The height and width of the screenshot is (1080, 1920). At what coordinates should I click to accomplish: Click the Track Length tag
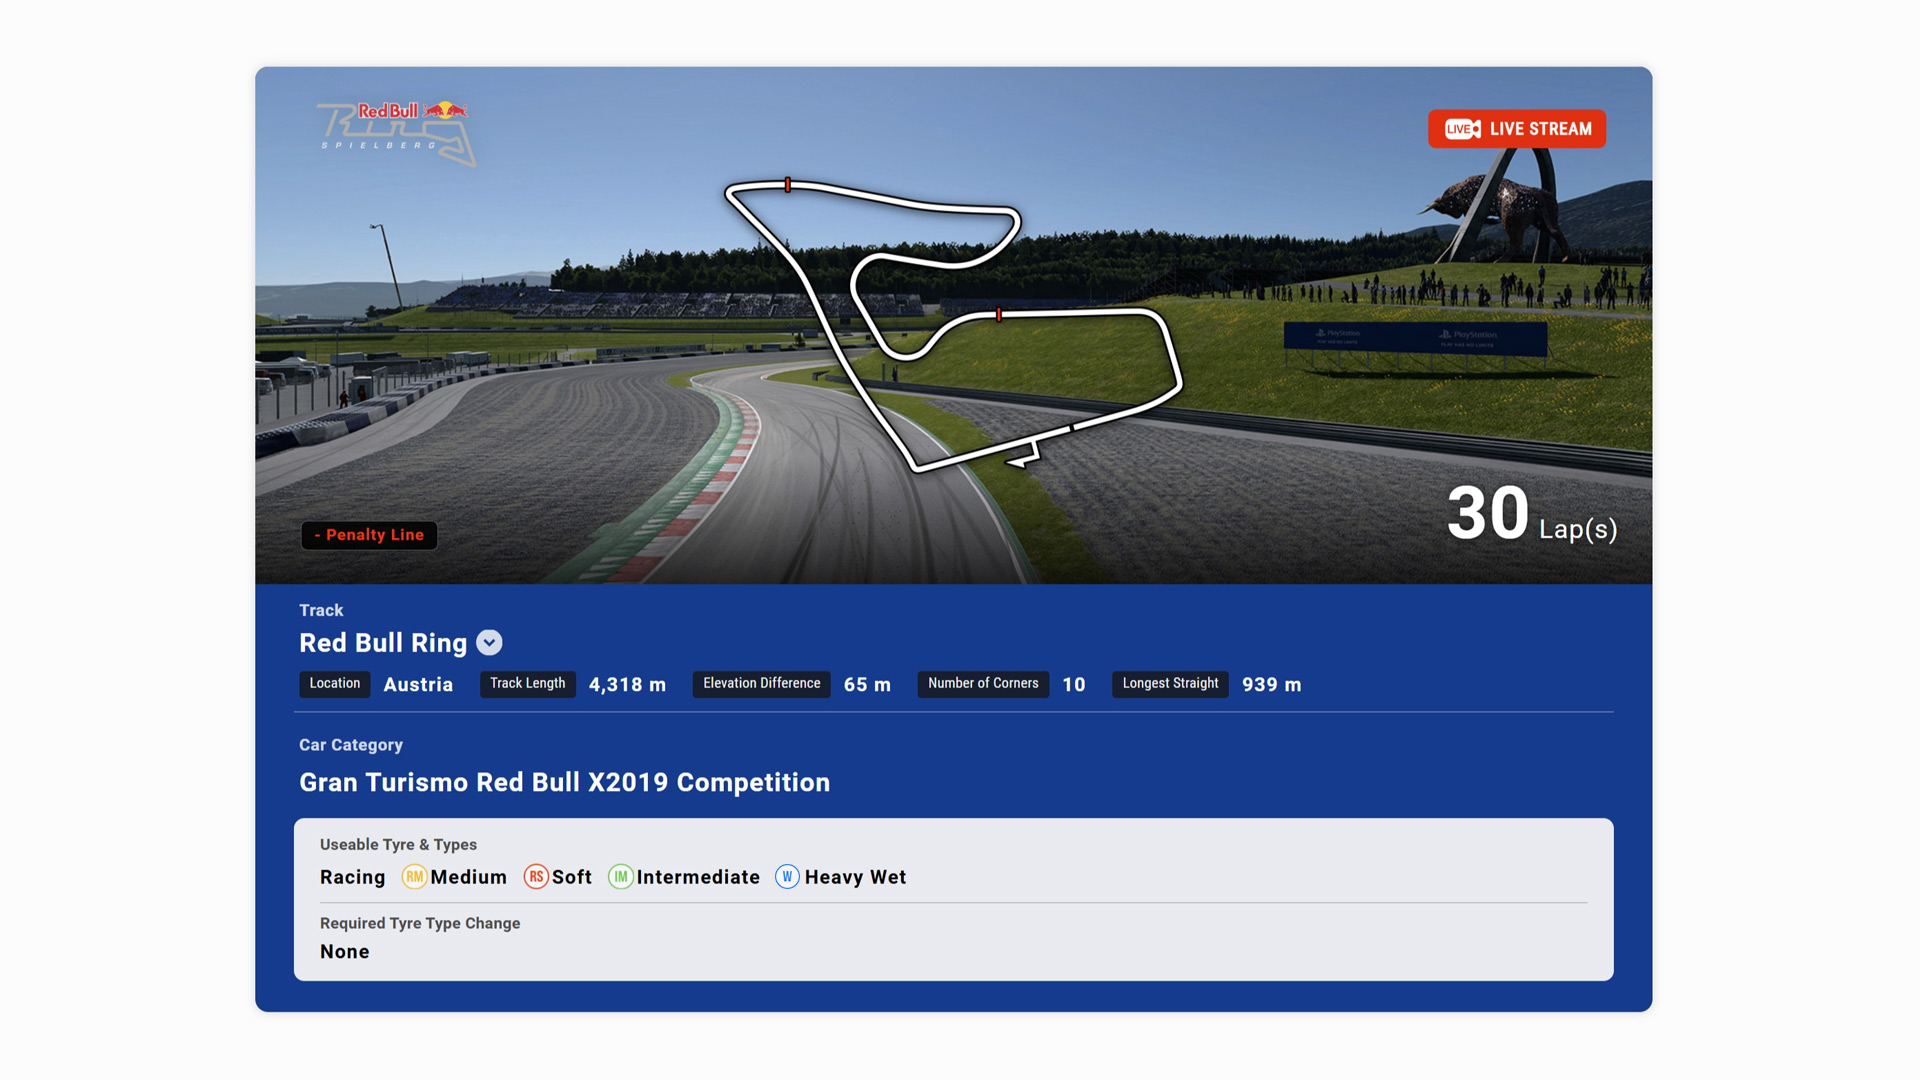coord(527,684)
